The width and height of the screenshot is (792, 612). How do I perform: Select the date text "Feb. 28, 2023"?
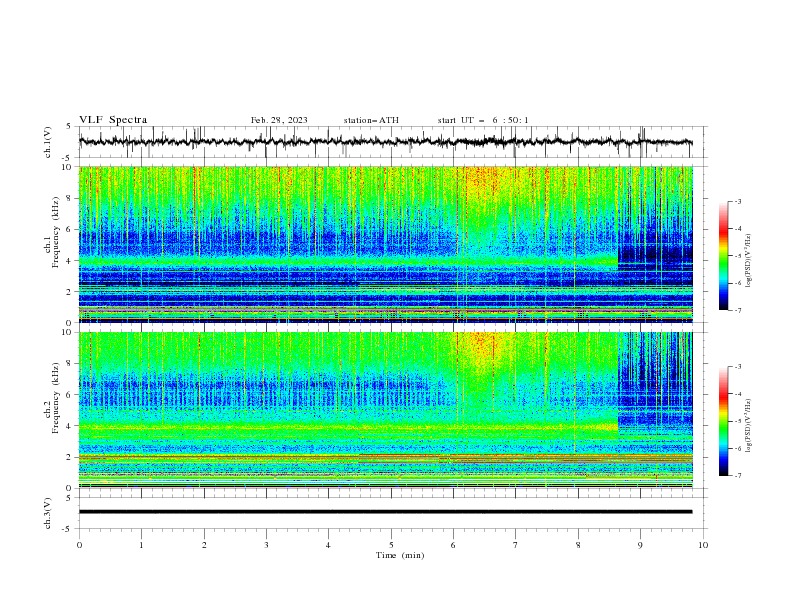(279, 120)
